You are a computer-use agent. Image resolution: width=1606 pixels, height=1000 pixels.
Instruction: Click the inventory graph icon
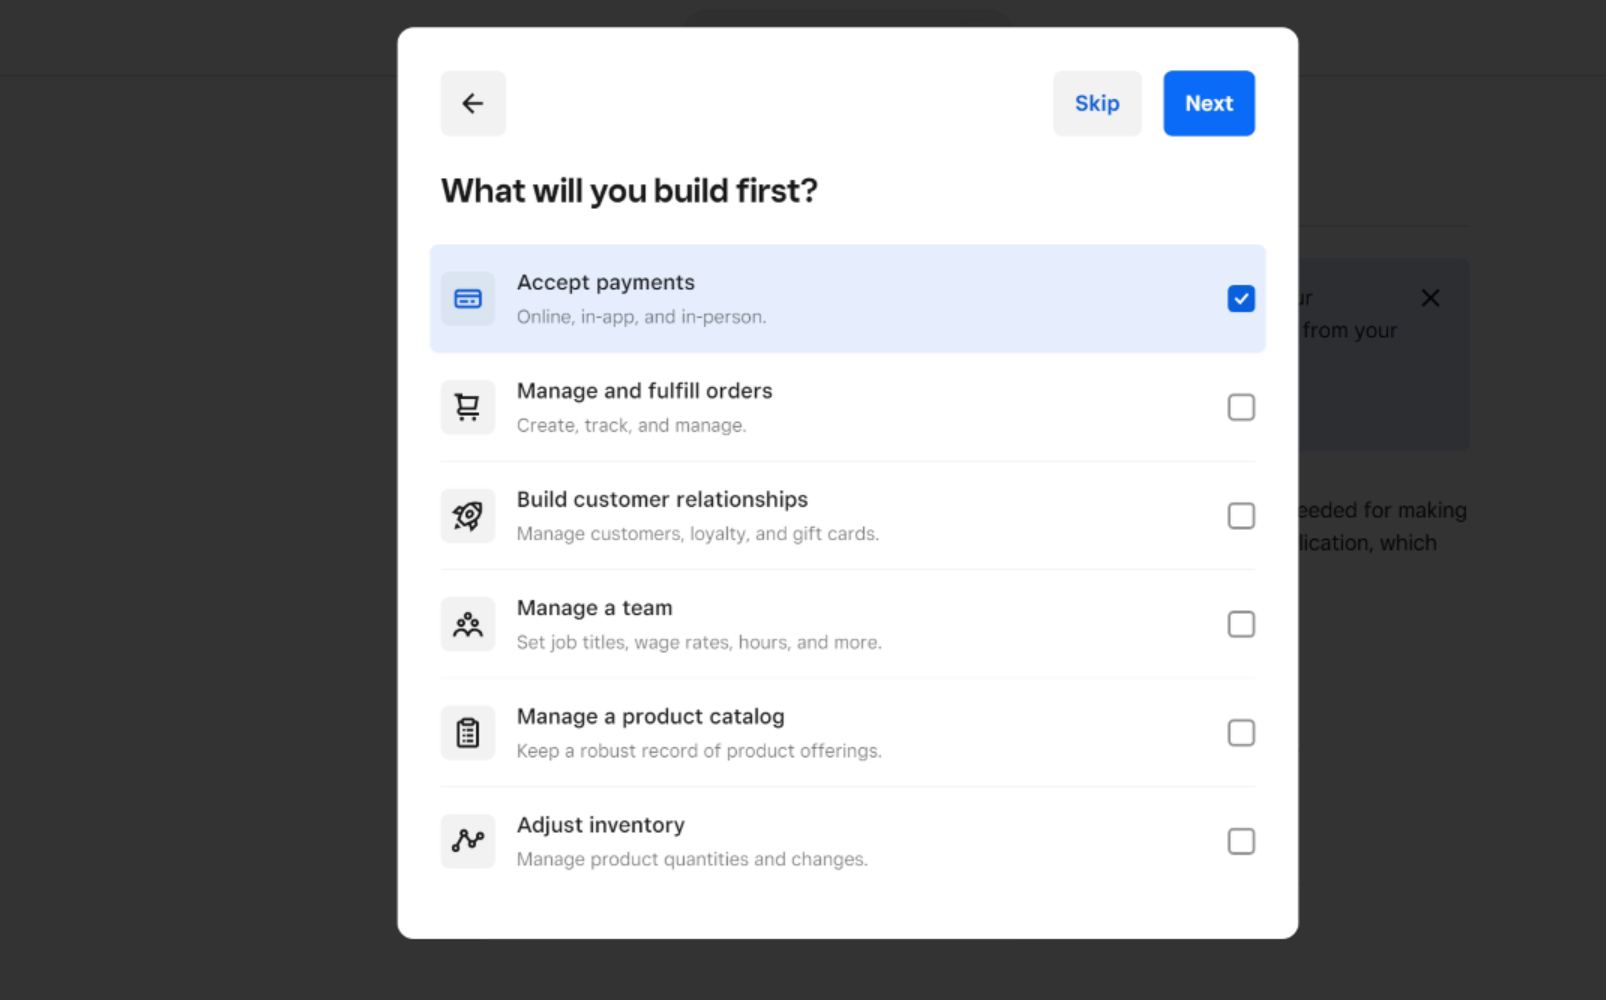click(x=468, y=841)
